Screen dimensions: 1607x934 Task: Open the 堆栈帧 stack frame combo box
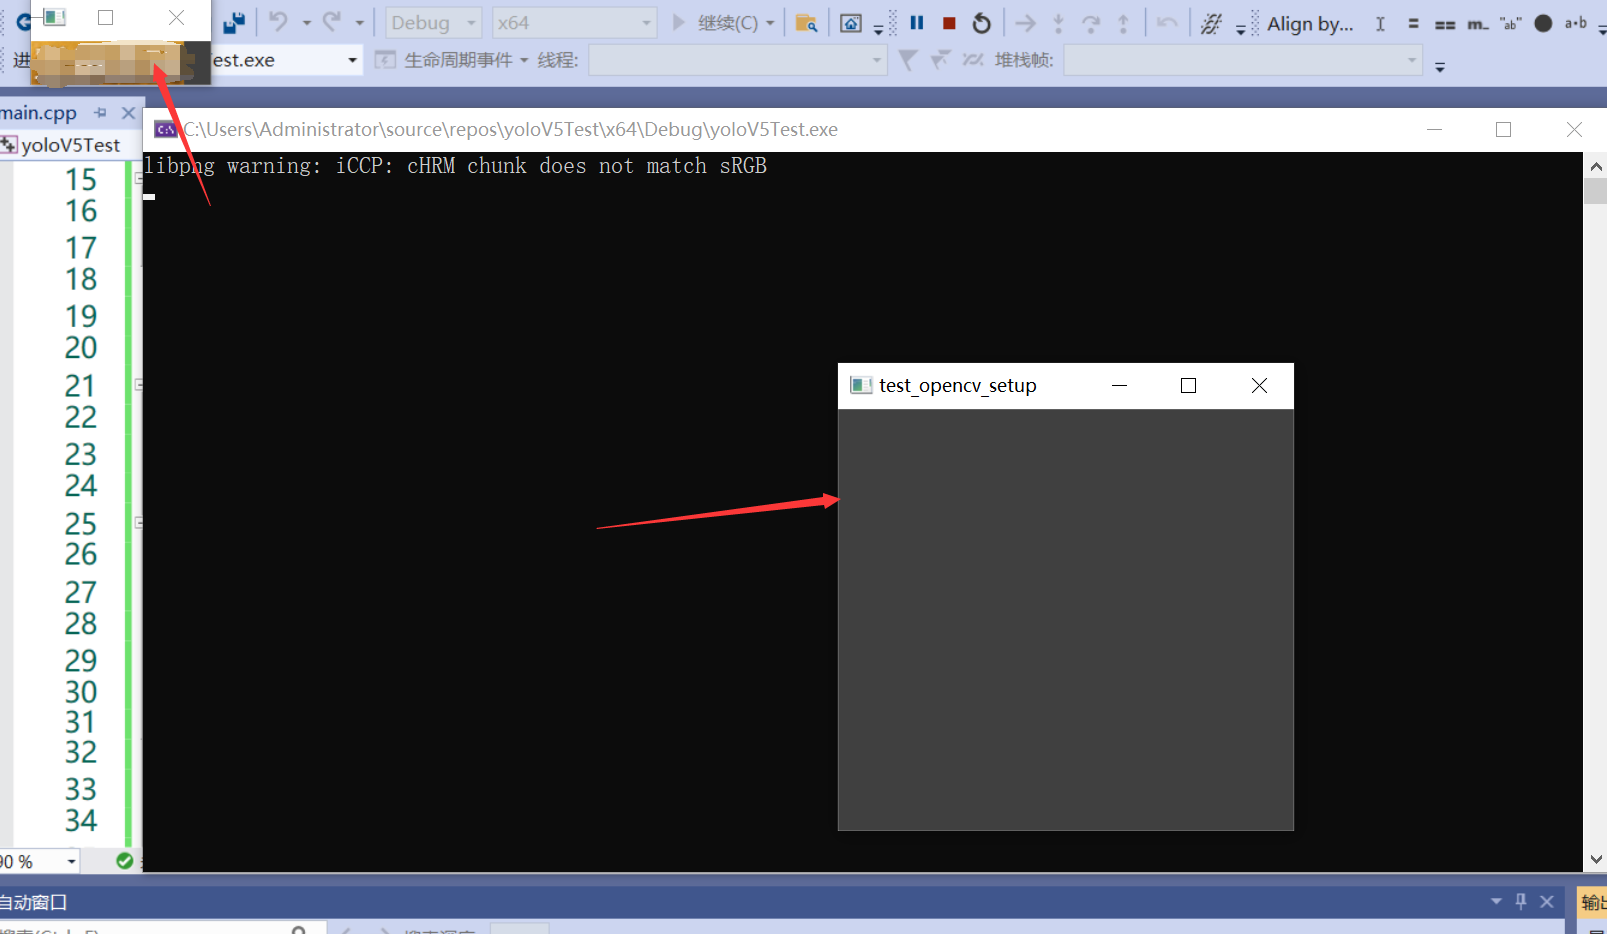(1243, 60)
